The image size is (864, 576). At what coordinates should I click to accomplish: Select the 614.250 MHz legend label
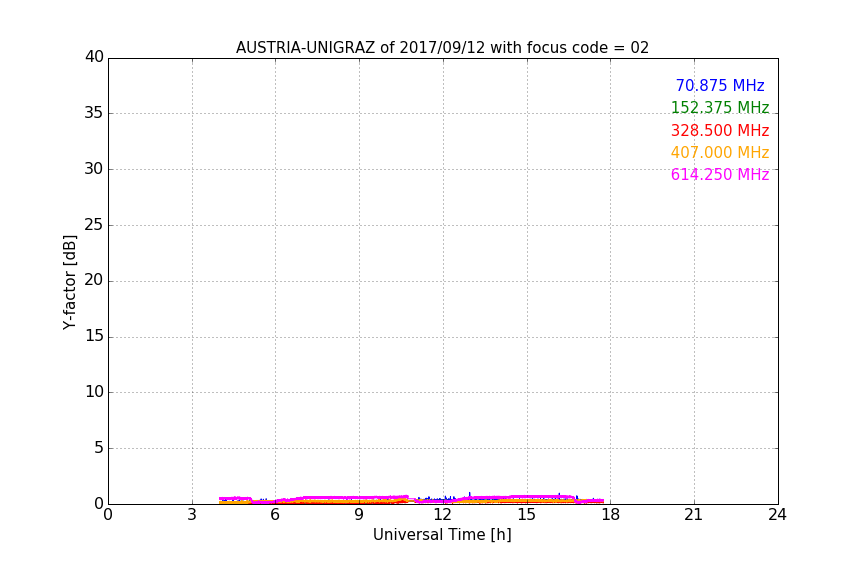[x=720, y=175]
